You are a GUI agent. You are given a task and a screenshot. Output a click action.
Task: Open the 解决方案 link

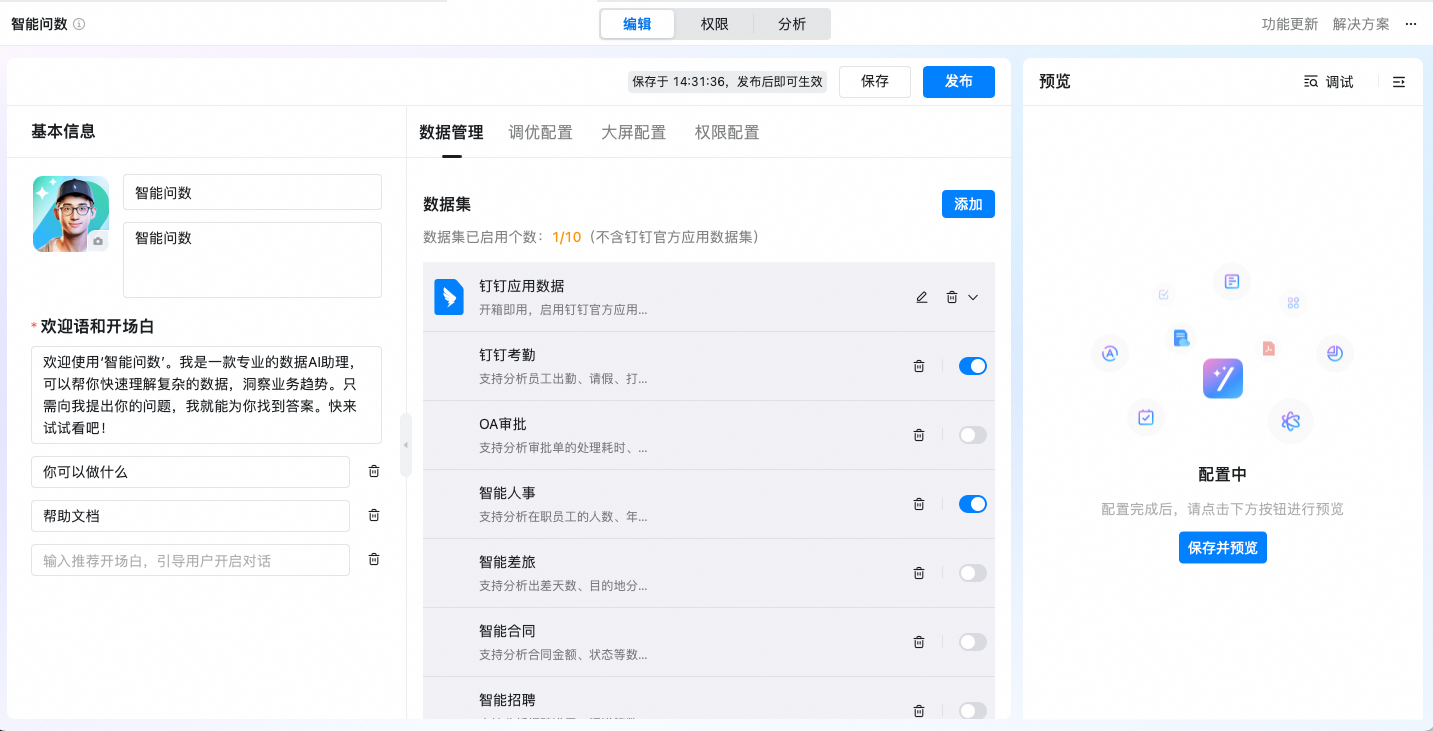point(1361,24)
